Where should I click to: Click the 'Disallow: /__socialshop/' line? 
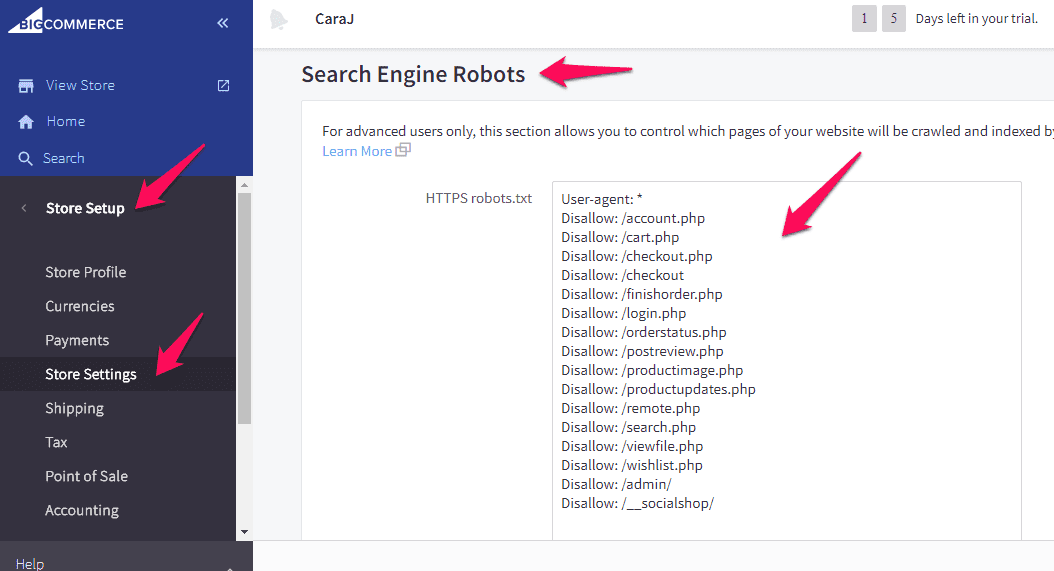[x=637, y=503]
